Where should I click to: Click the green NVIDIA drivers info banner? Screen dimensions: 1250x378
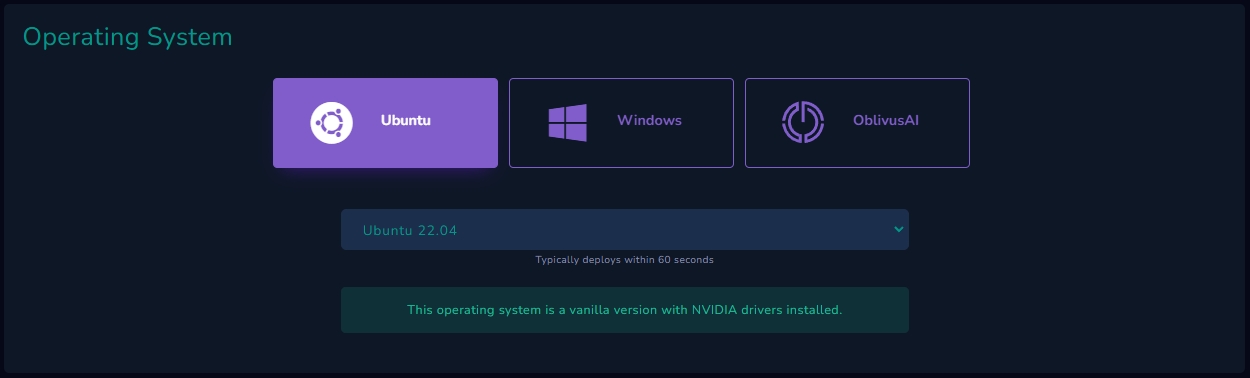[624, 310]
